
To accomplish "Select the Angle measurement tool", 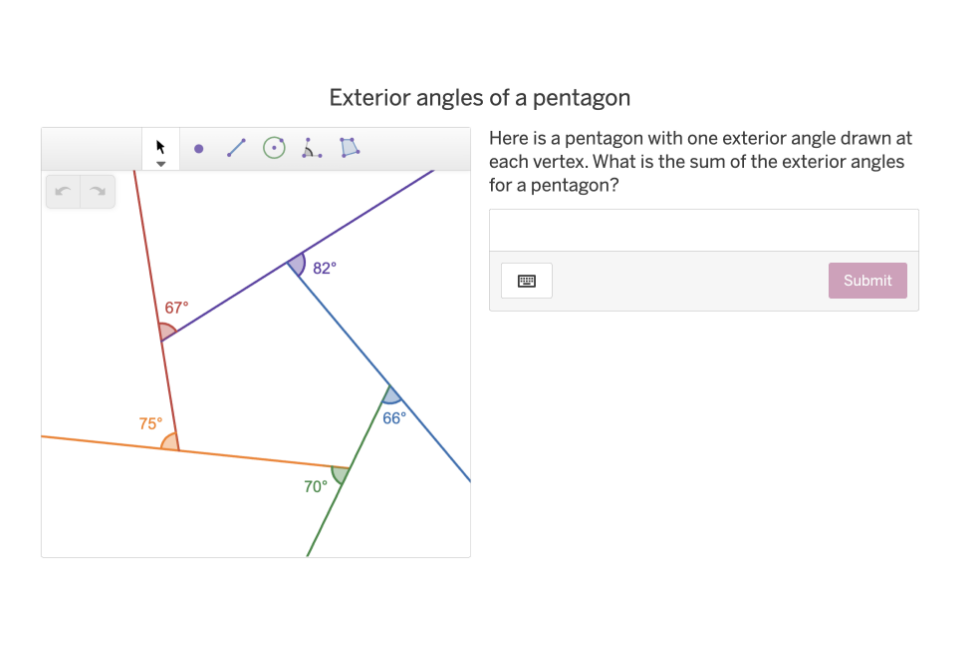I will point(311,147).
